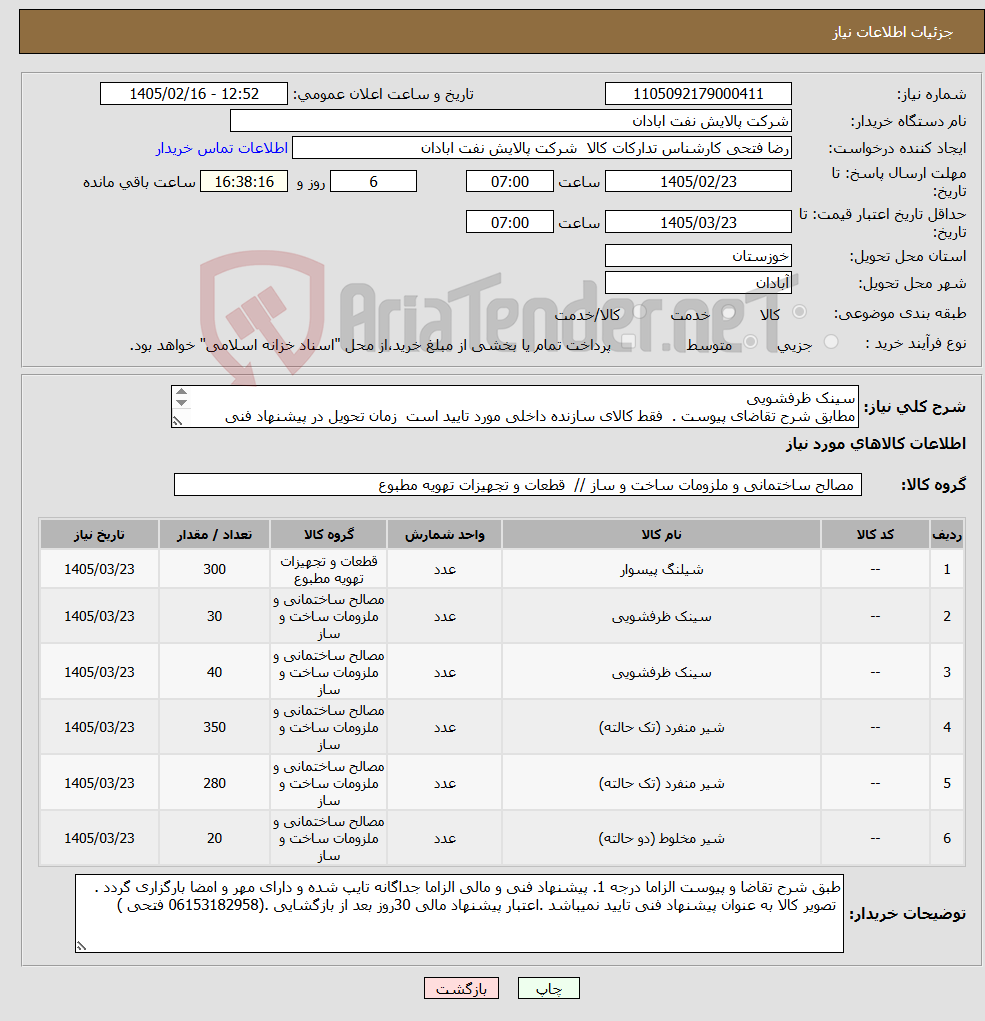
Task: Click the date 1405/03/23 in row 1
Action: 99,570
